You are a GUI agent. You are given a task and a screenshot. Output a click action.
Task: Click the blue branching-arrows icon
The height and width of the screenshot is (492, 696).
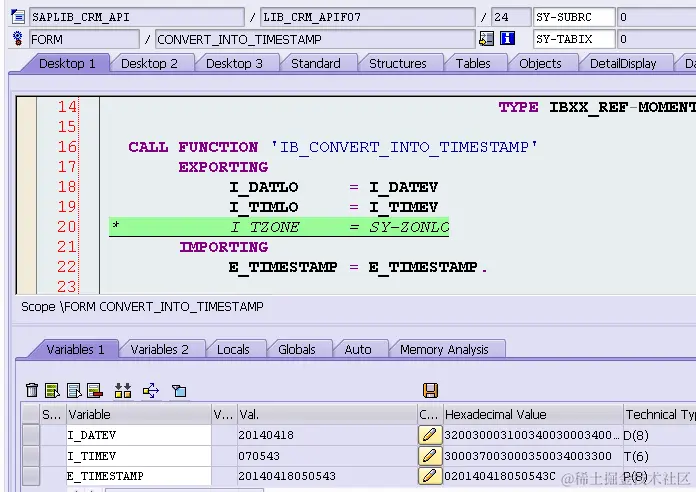click(x=151, y=391)
